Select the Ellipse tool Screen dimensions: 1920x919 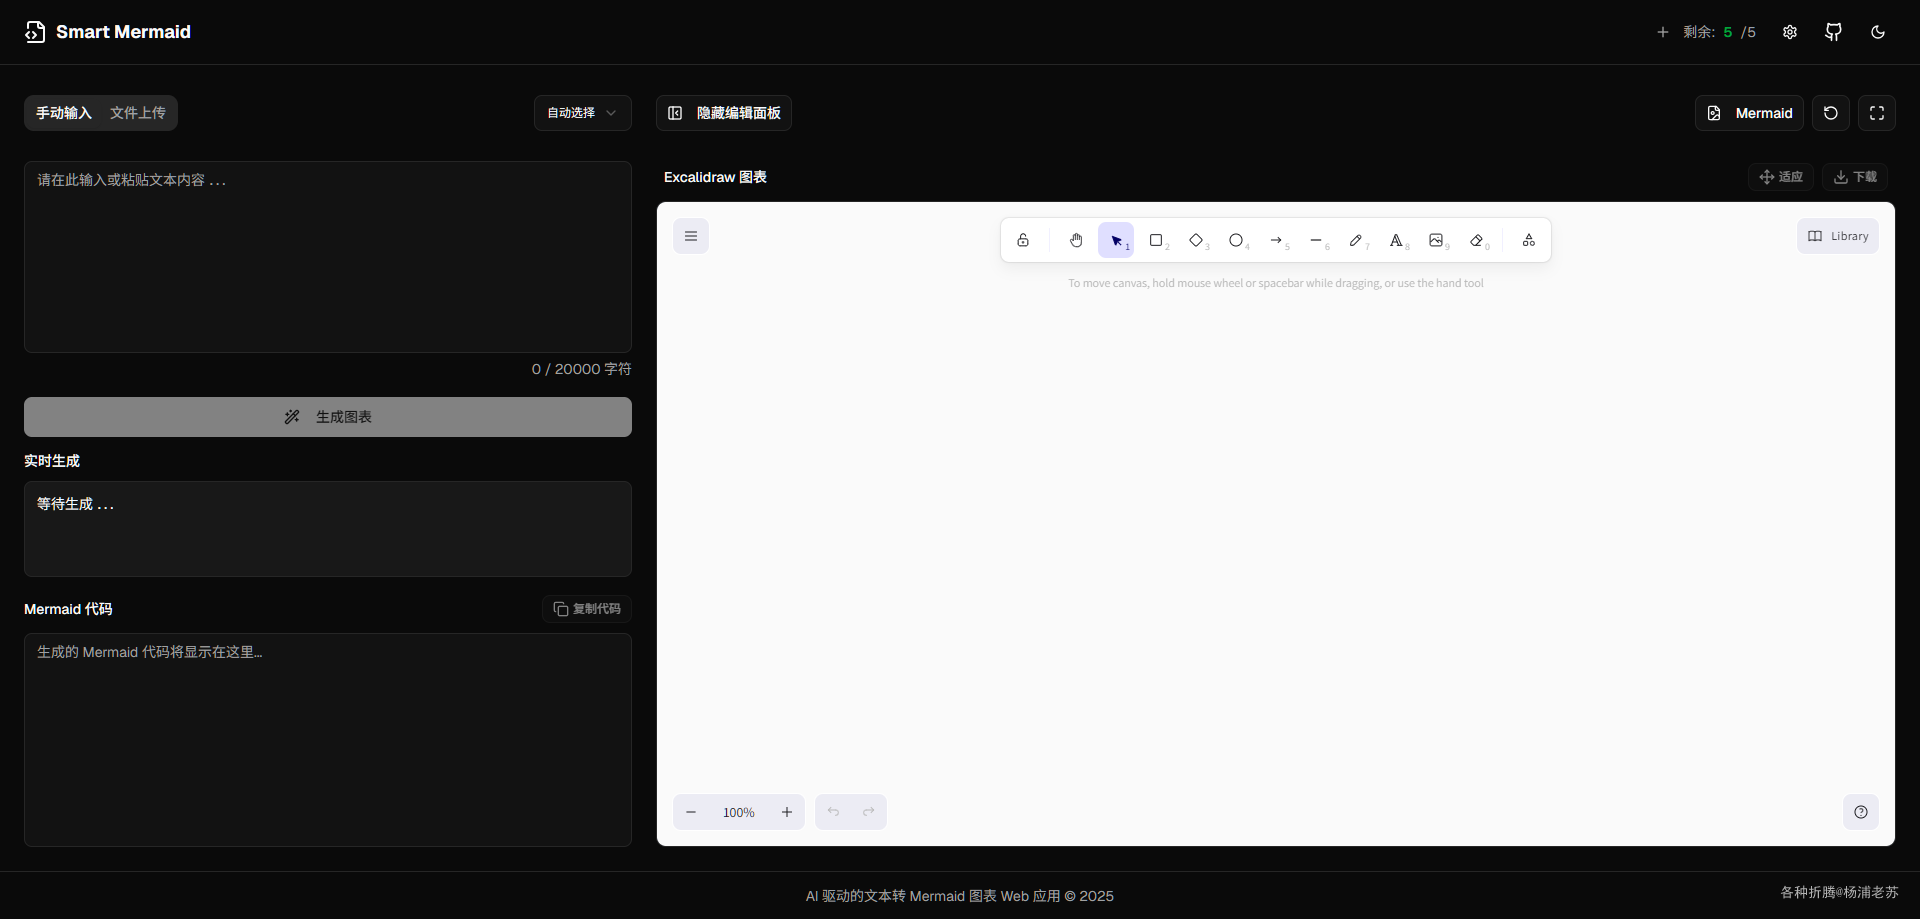1236,240
